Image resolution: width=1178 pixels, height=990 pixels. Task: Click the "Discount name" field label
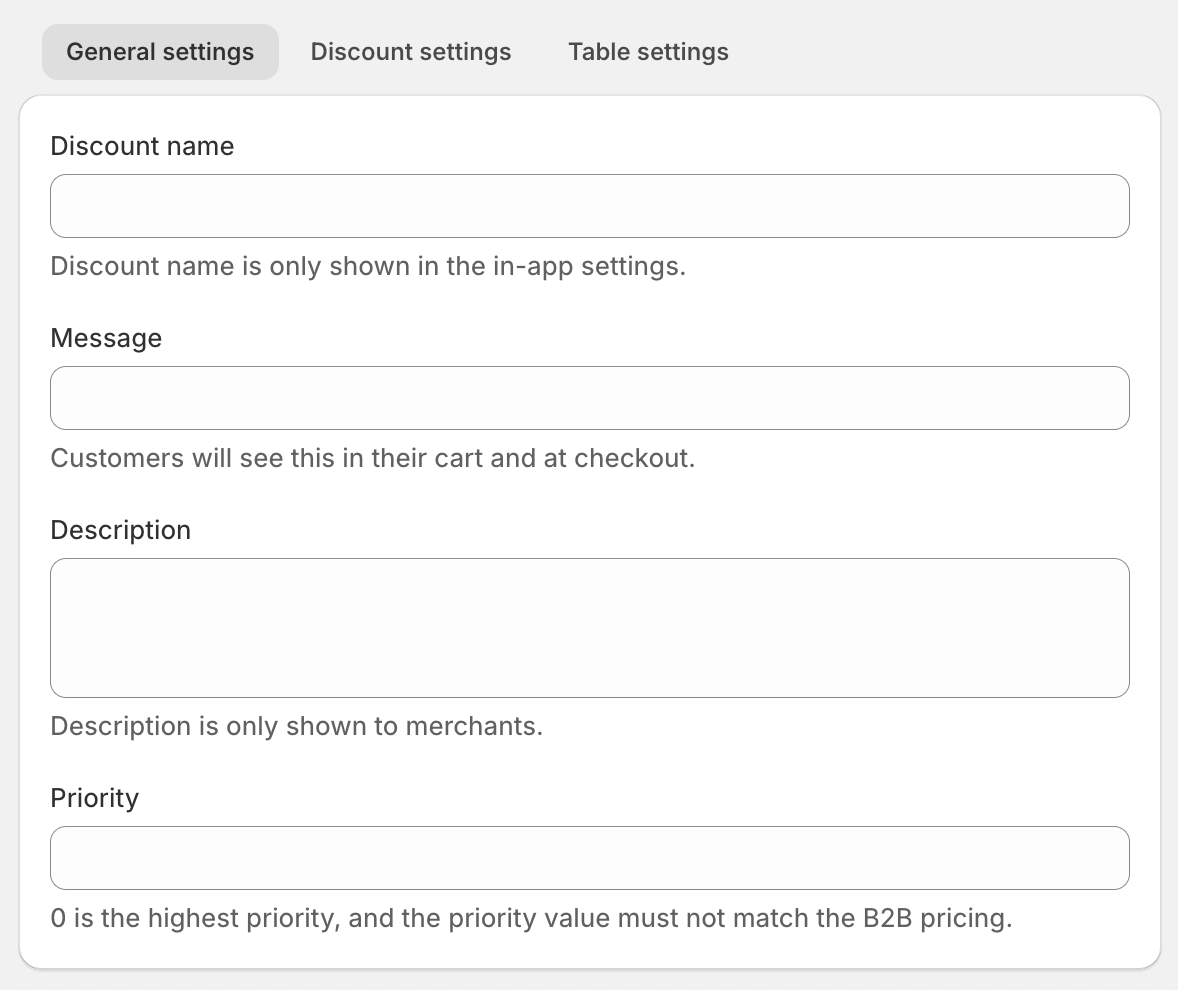142,146
